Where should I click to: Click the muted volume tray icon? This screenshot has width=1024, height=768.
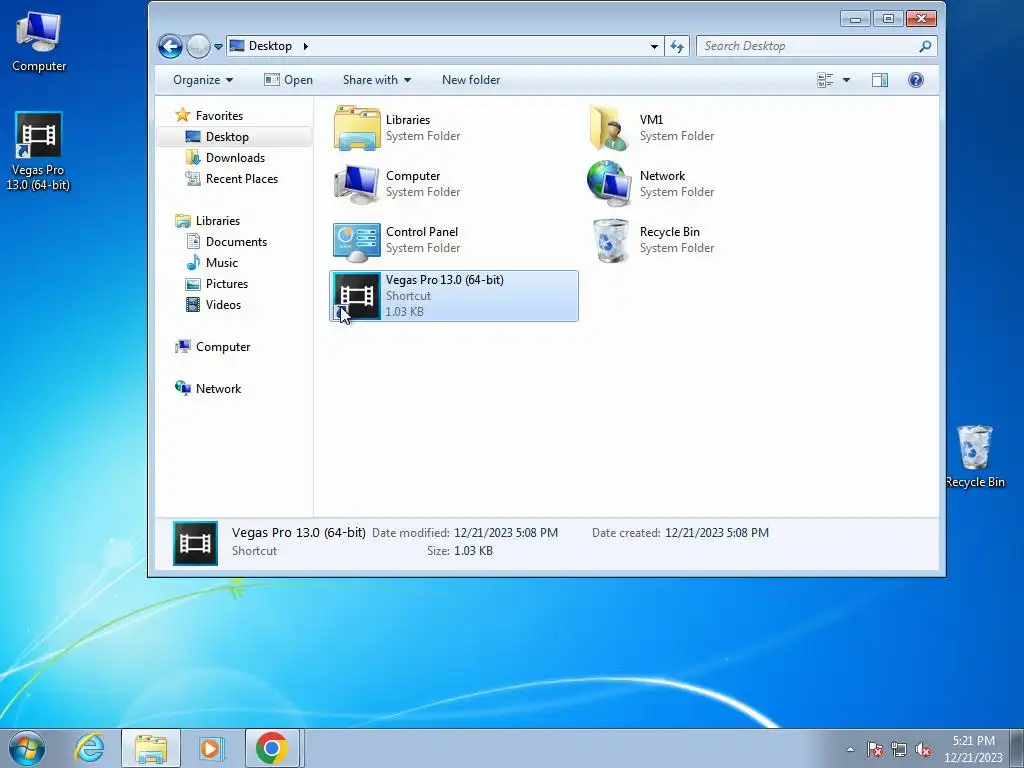pos(923,749)
